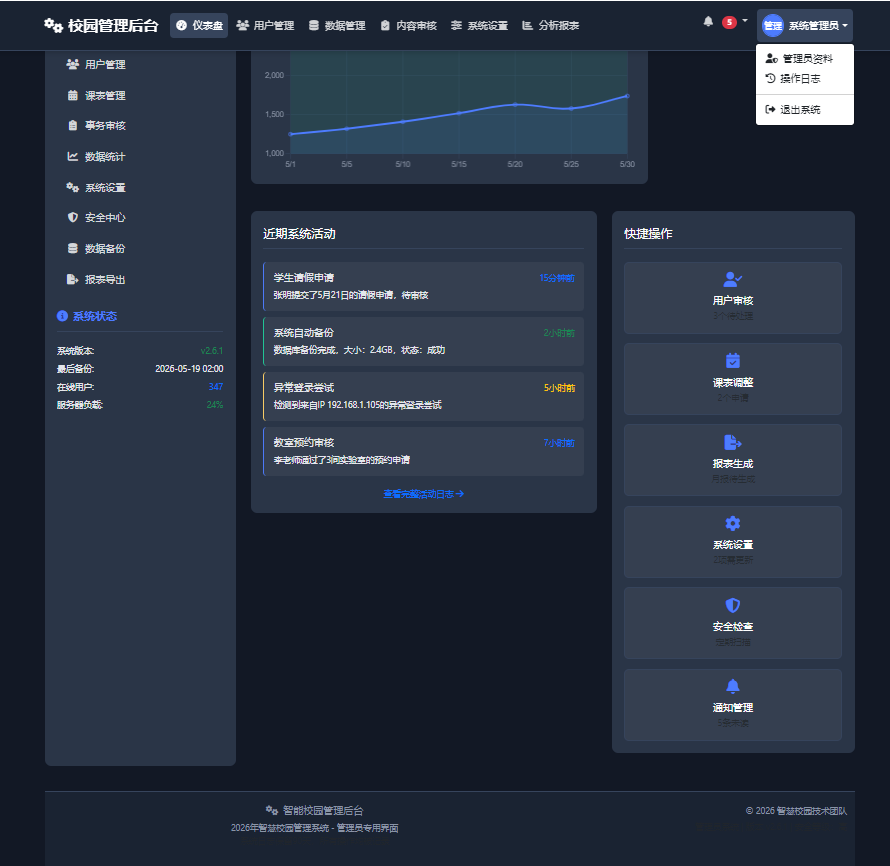Select 管理员资料 from account menu

click(x=805, y=58)
